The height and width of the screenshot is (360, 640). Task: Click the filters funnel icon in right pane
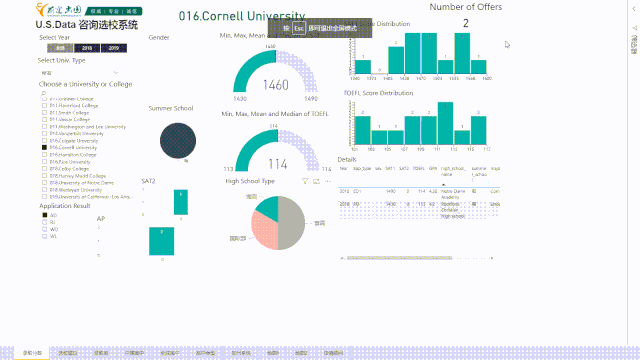coord(634,28)
